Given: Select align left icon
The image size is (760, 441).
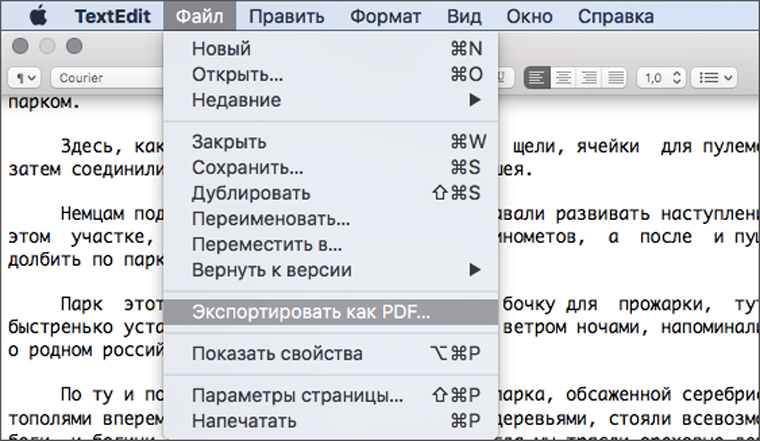Looking at the screenshot, I should click(539, 77).
